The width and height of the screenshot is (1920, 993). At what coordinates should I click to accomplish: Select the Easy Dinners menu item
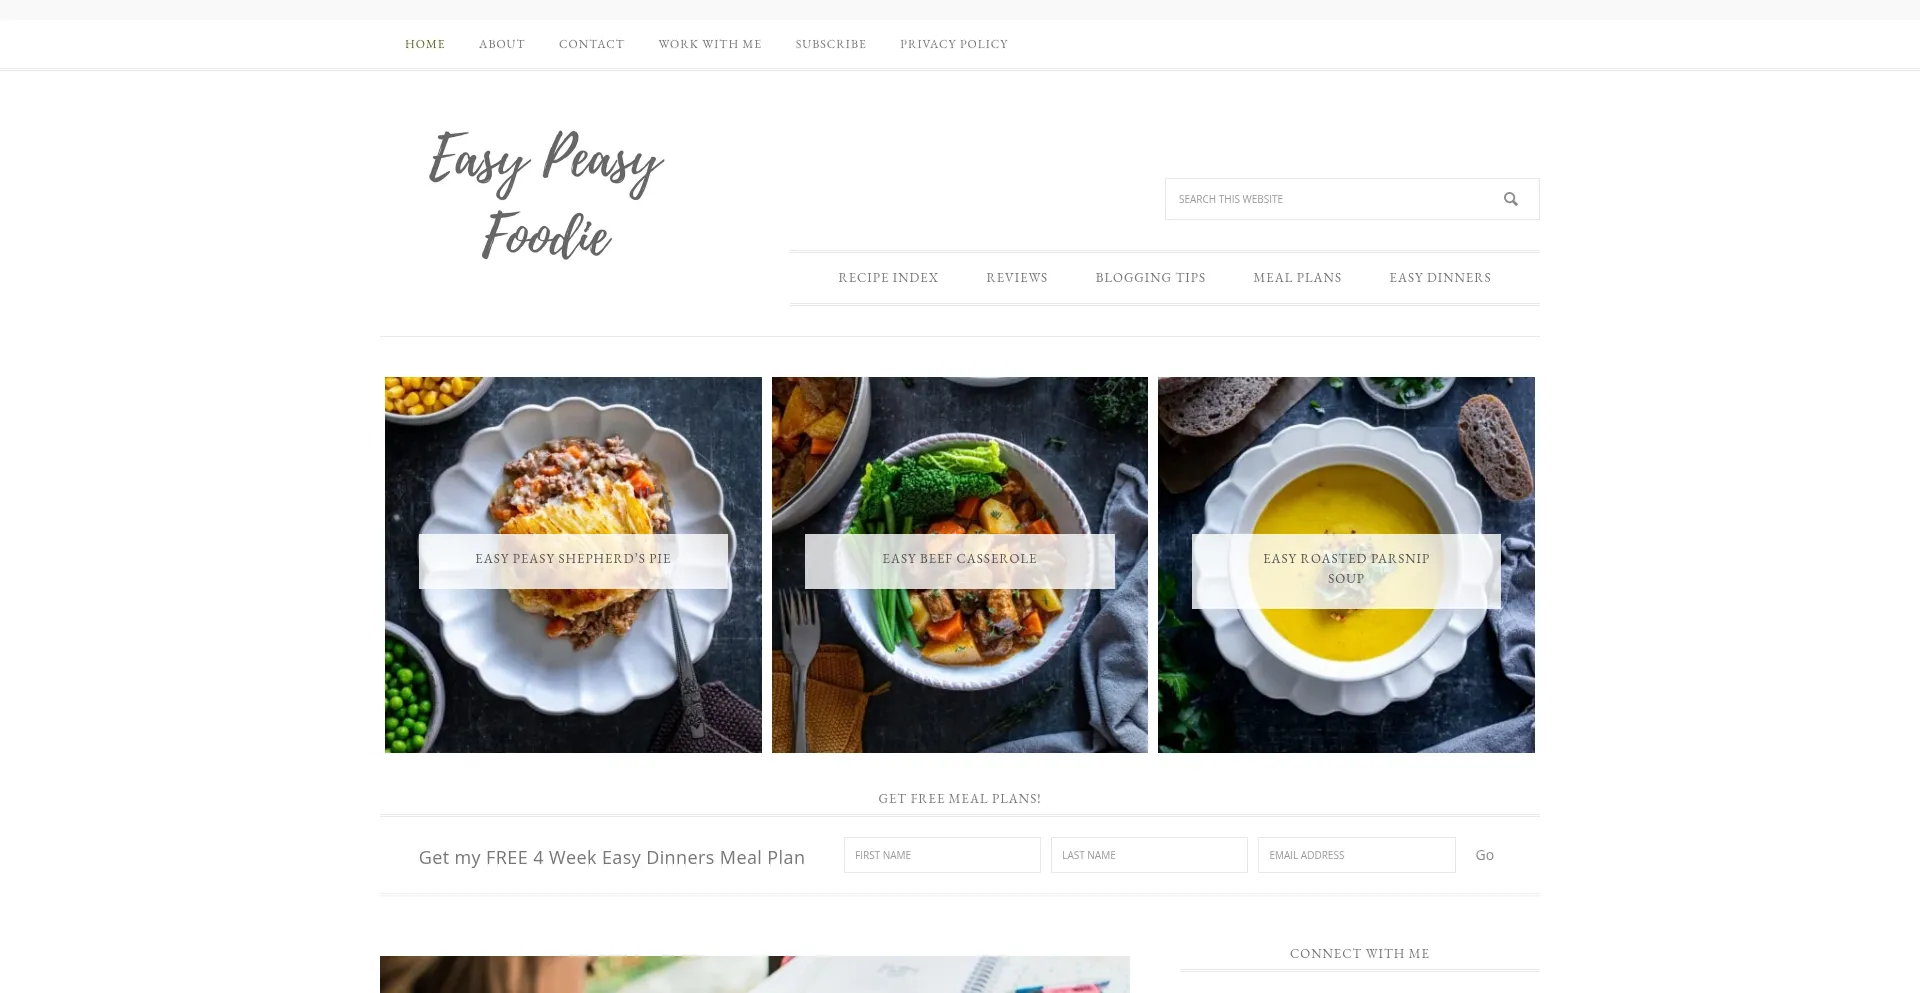tap(1440, 278)
